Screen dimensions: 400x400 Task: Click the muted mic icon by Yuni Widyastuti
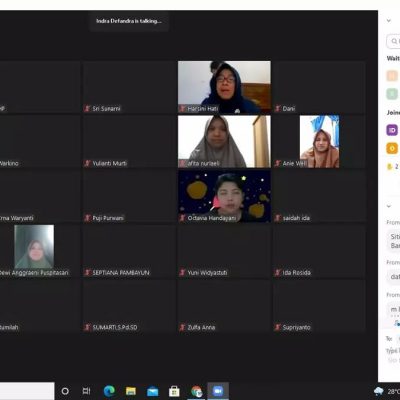click(x=182, y=272)
